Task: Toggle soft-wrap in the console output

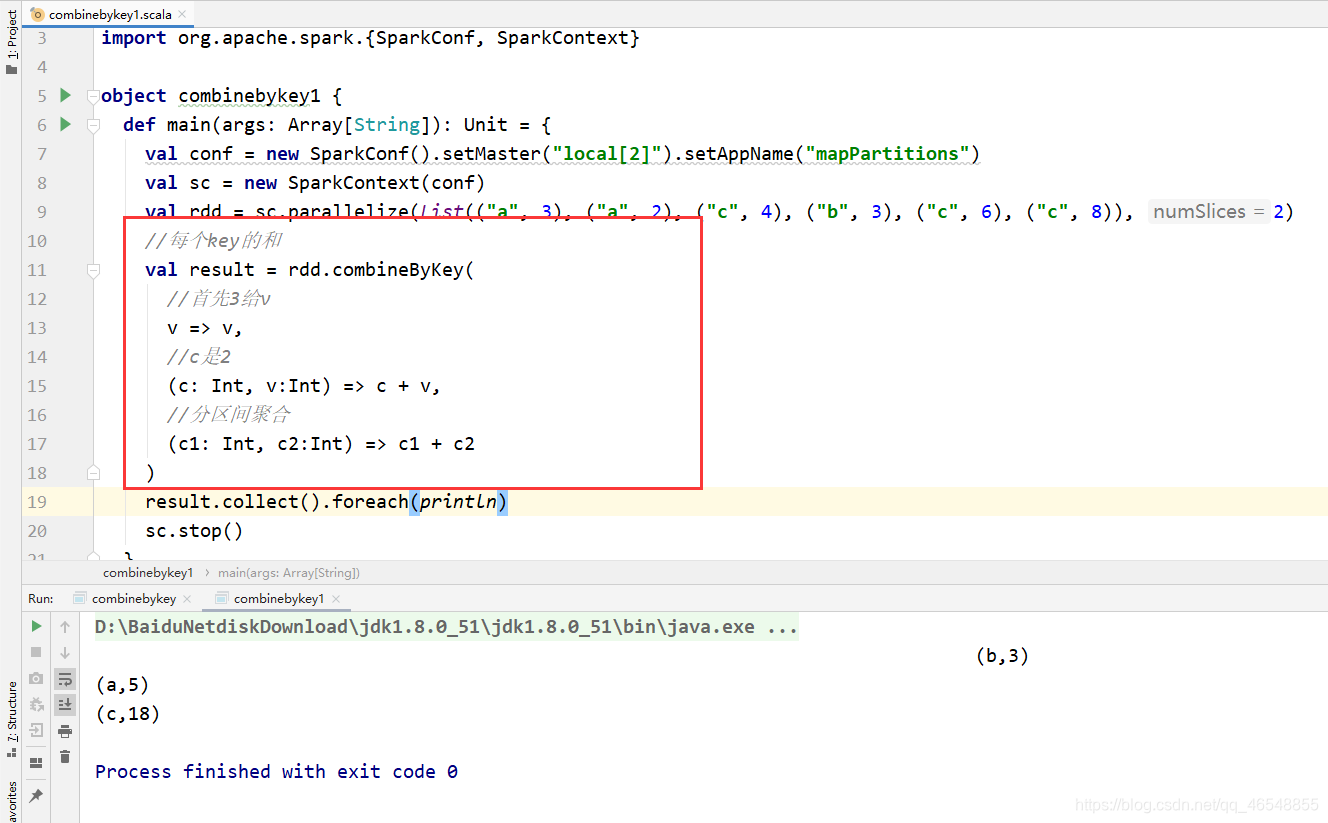Action: (x=65, y=679)
